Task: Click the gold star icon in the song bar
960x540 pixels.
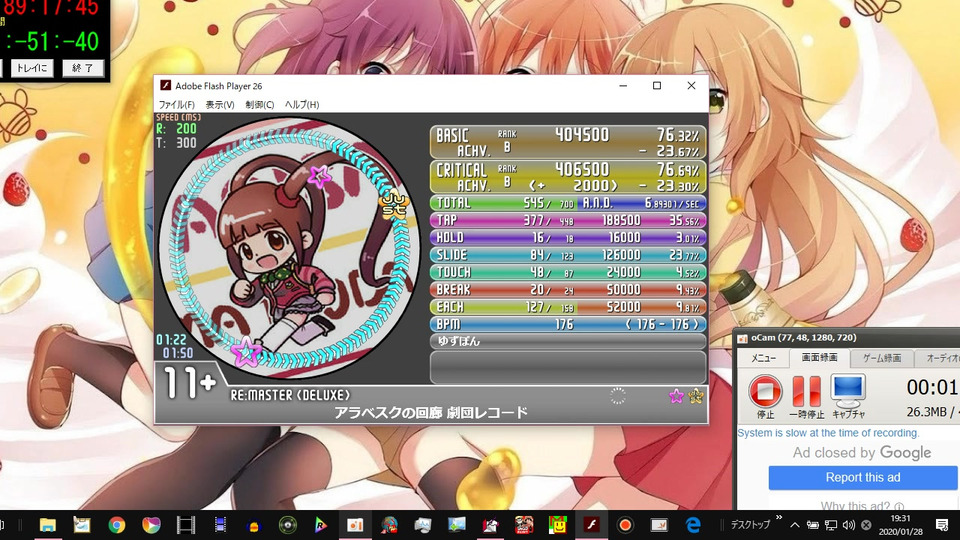Action: 696,396
